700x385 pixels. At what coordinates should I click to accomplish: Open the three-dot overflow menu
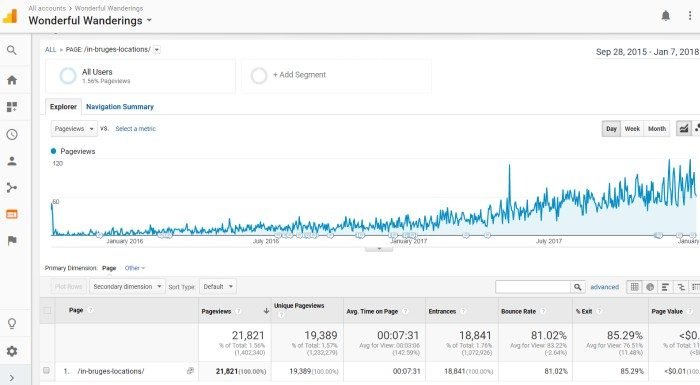coord(690,16)
